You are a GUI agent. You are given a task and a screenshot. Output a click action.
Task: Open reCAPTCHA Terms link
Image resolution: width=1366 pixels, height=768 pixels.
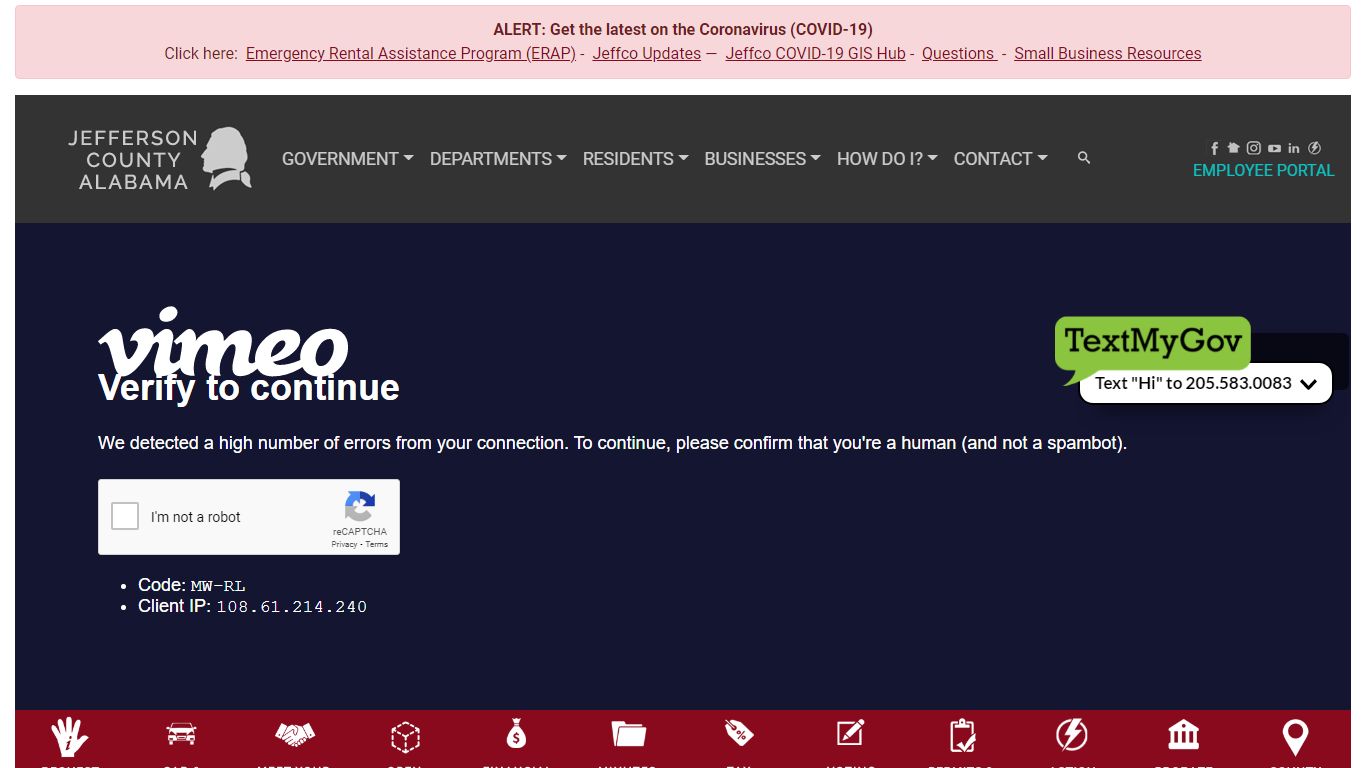pos(377,545)
